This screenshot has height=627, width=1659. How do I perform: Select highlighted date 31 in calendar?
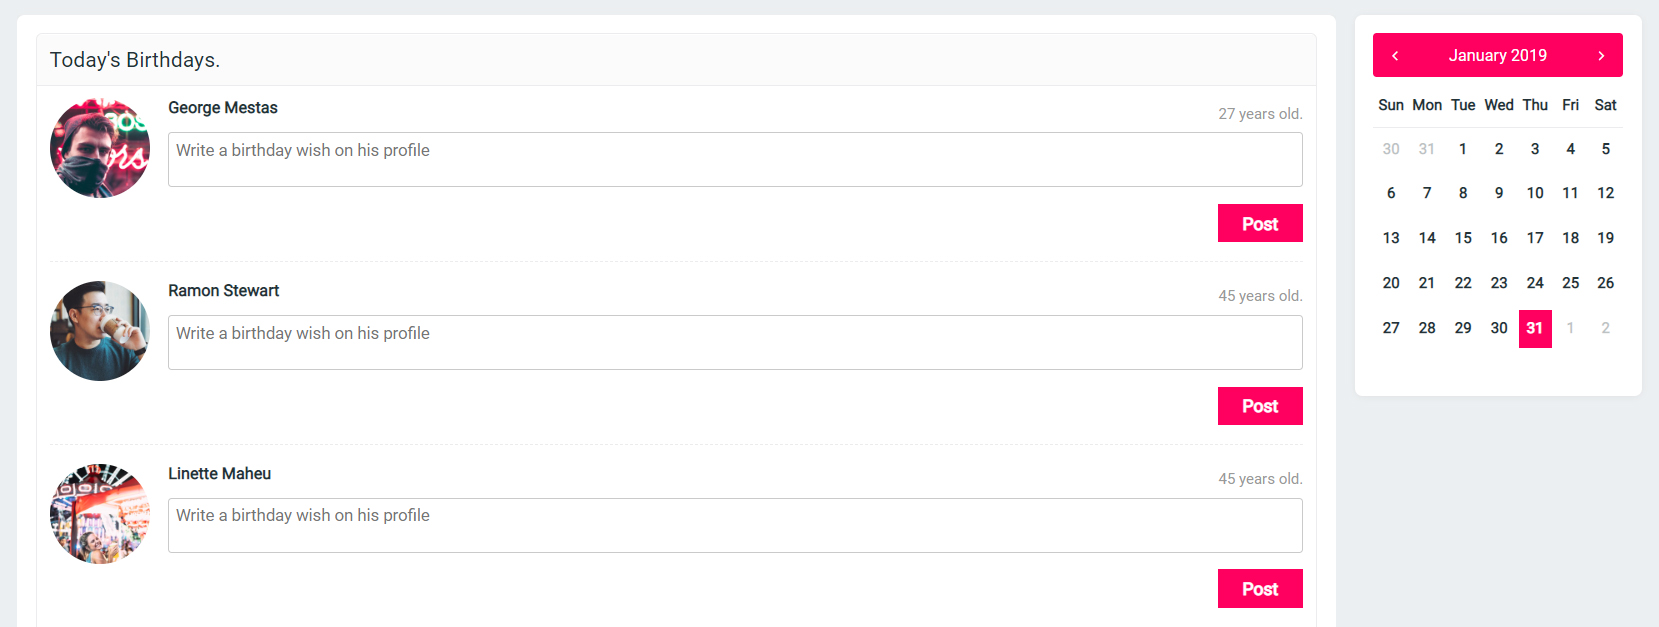point(1535,328)
